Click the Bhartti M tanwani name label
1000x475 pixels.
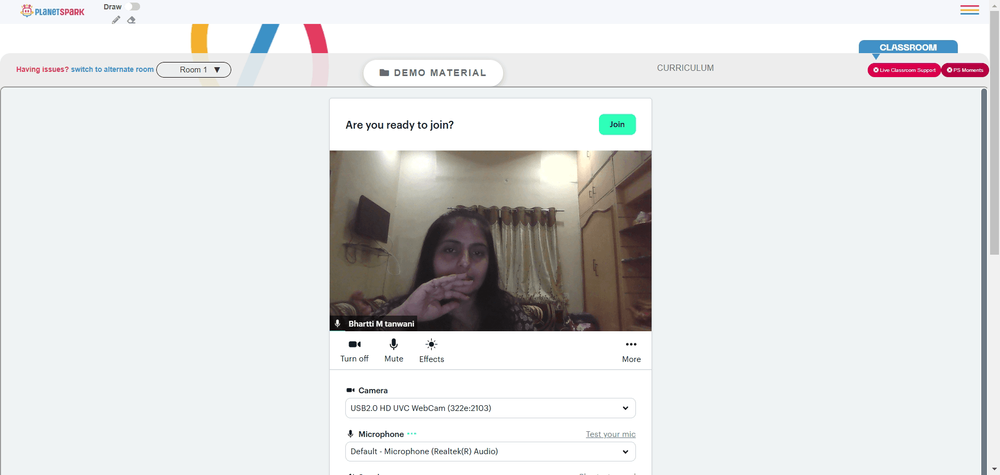(x=381, y=324)
